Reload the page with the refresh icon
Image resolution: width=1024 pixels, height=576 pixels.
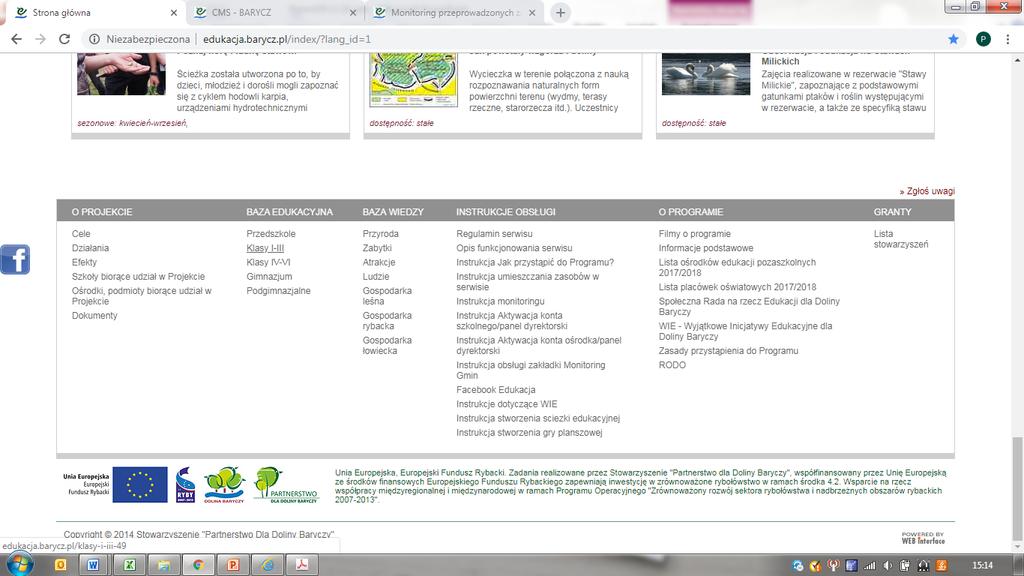pos(64,39)
